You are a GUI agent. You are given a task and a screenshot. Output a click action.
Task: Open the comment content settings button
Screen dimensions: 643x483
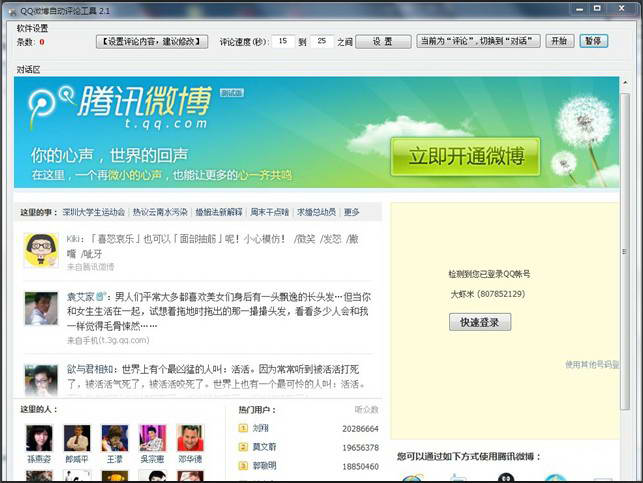[152, 41]
